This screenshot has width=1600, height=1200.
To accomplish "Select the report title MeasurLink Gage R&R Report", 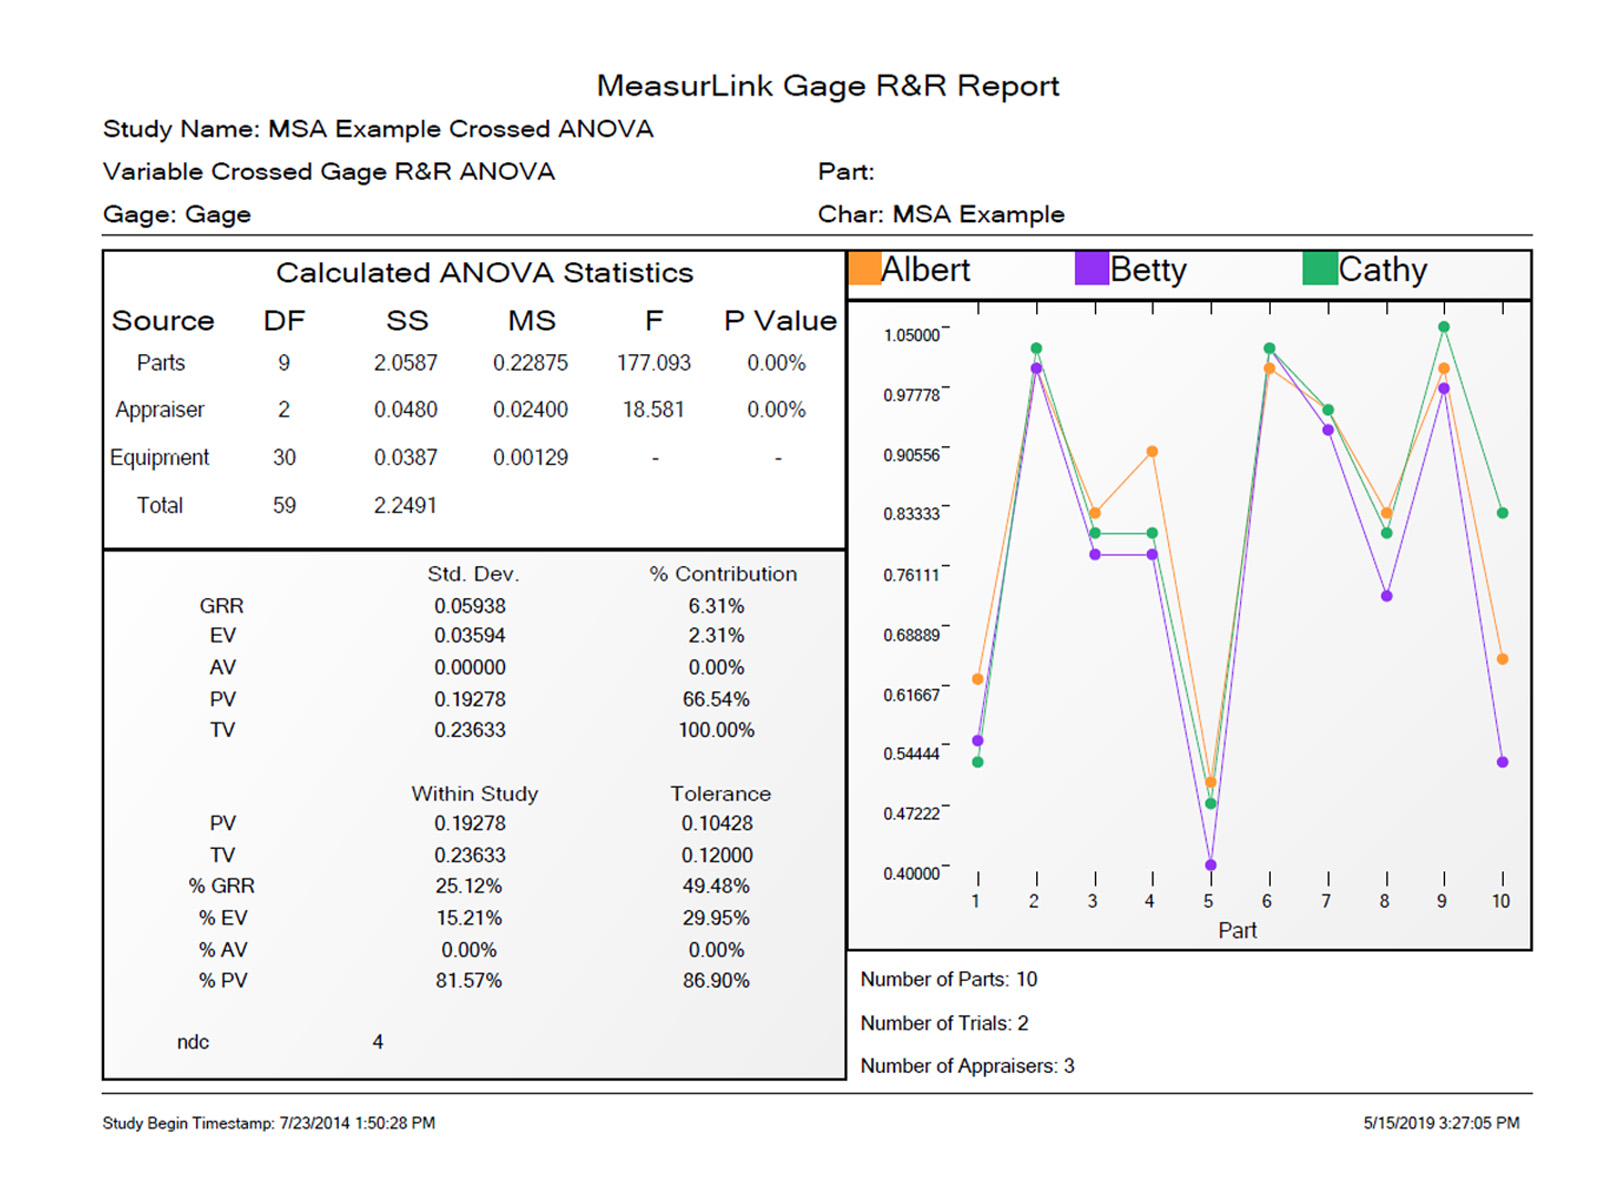I will point(828,86).
